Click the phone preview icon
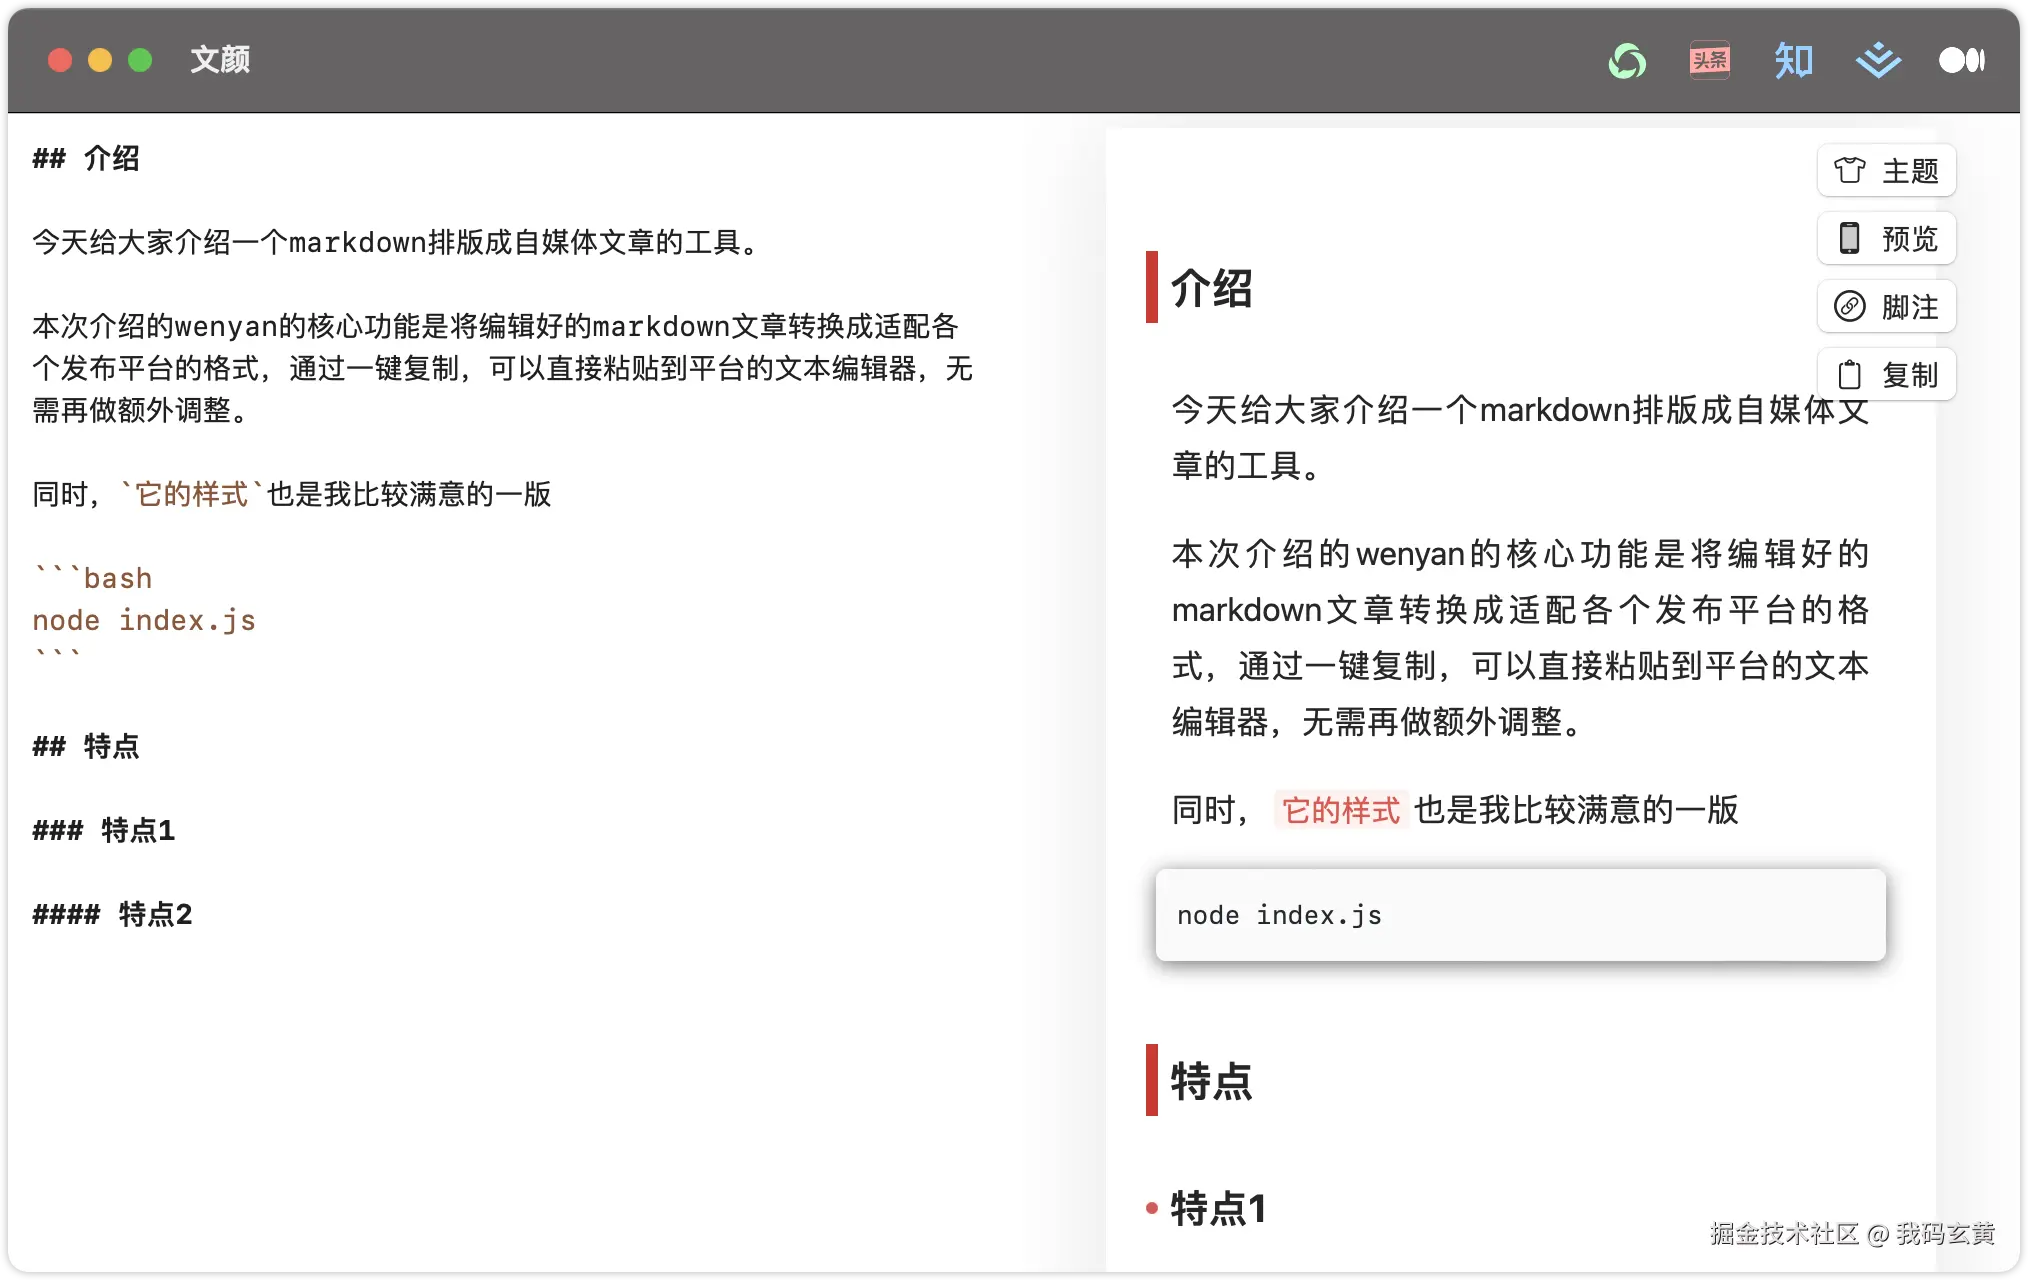The height and width of the screenshot is (1280, 2028). point(1849,239)
